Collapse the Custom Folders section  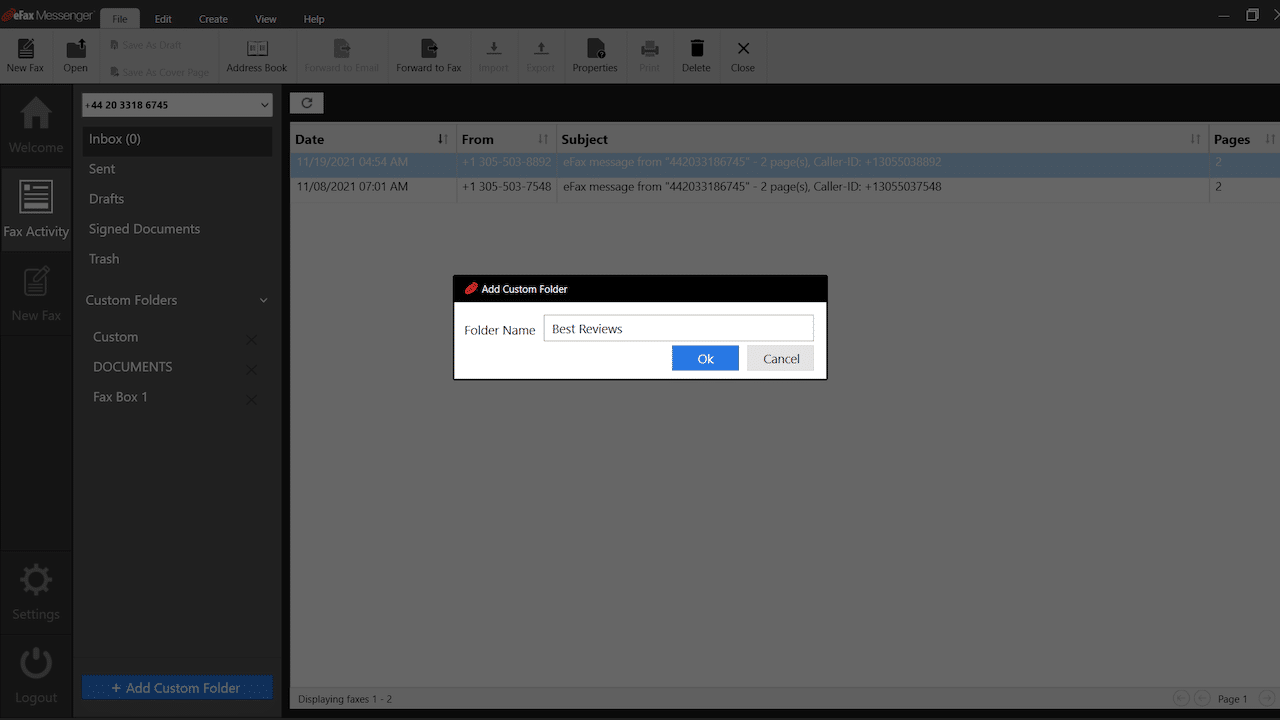(x=263, y=299)
